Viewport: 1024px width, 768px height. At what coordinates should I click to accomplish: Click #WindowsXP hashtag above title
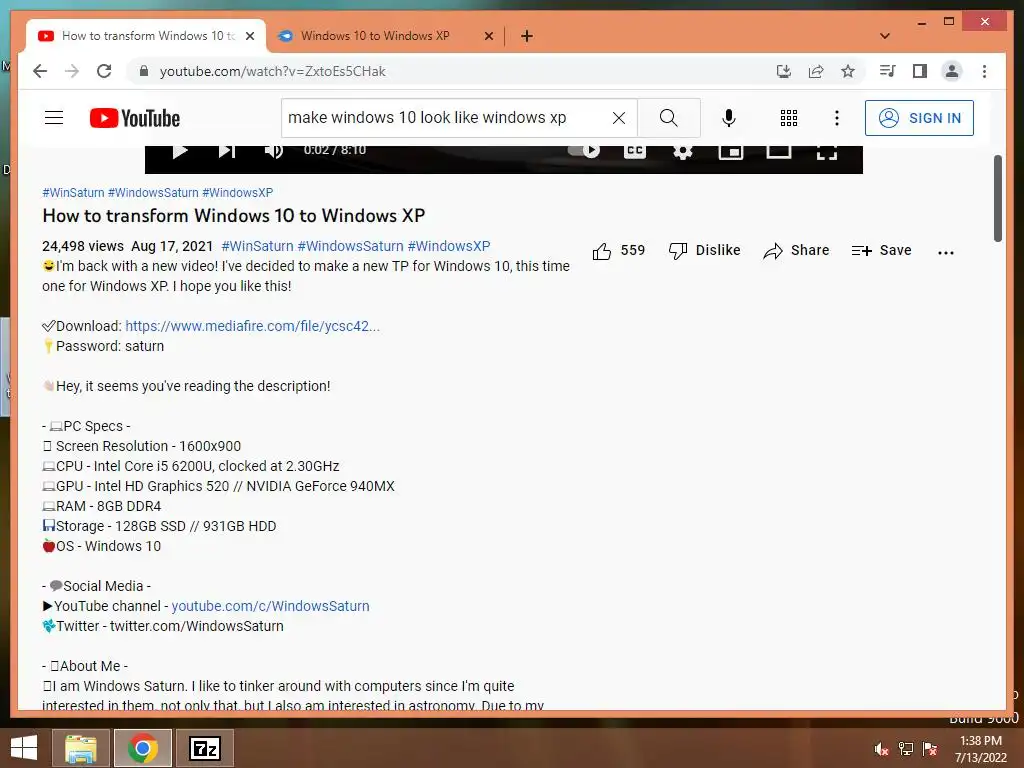[x=237, y=193]
